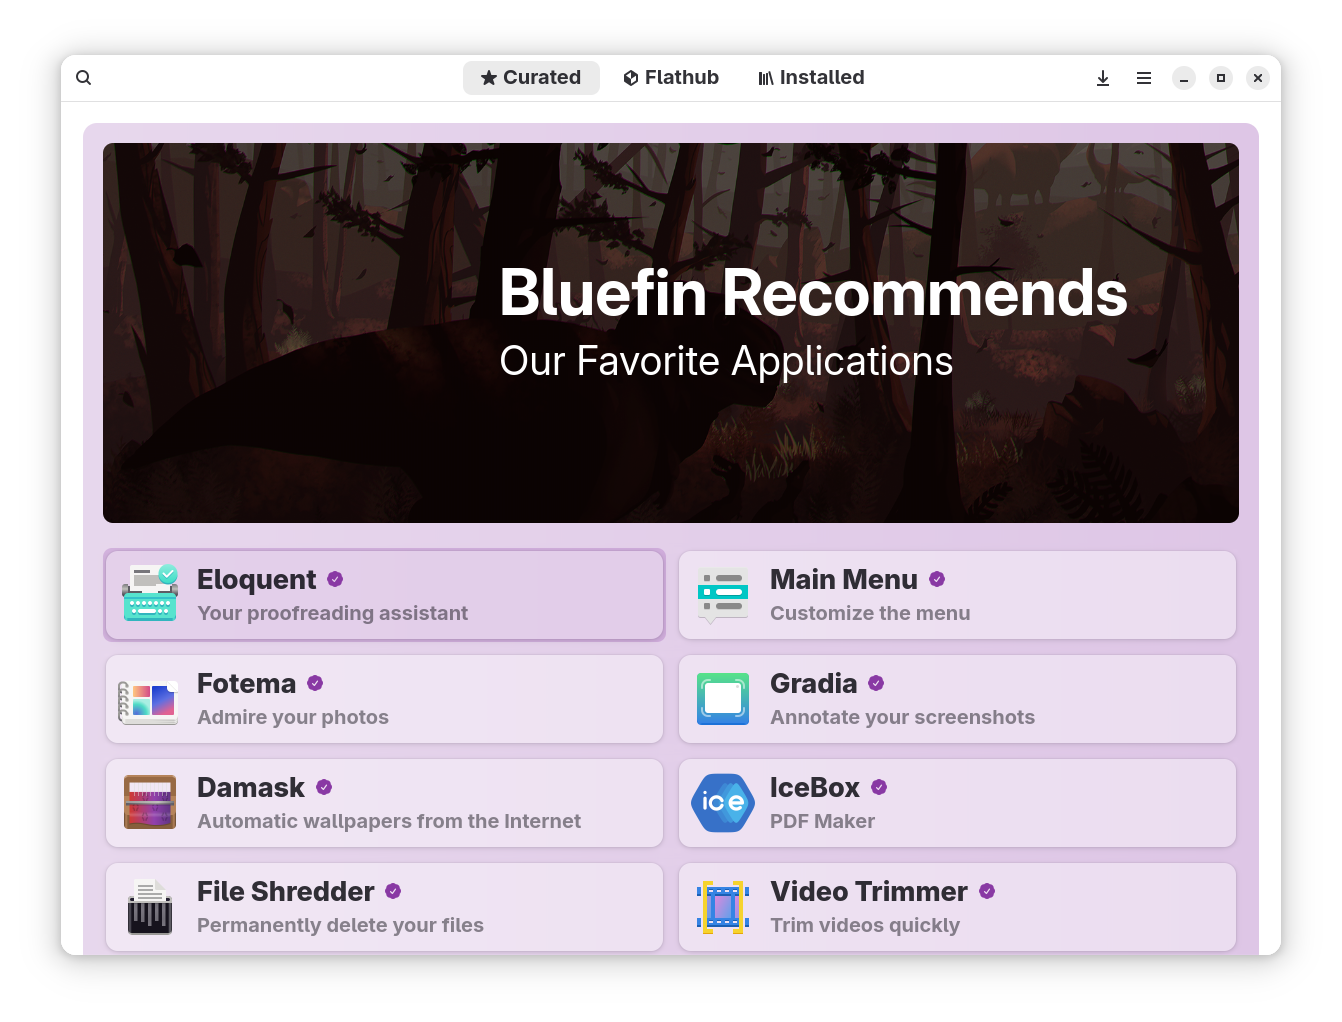Maximize the app store window
This screenshot has width=1342, height=1022.
(x=1220, y=78)
